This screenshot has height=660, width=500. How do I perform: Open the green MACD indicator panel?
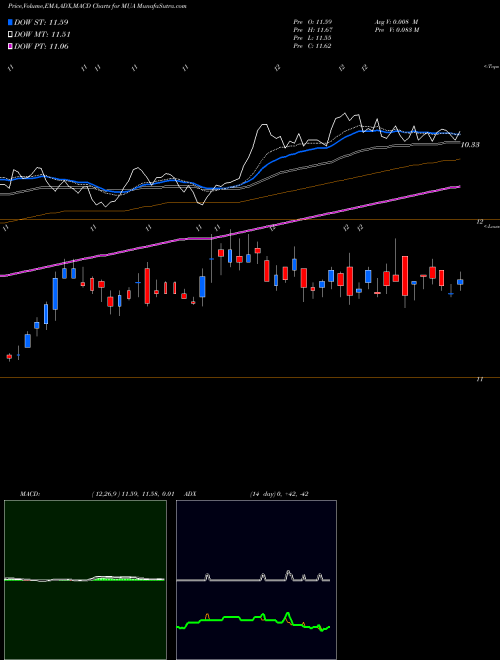85,580
